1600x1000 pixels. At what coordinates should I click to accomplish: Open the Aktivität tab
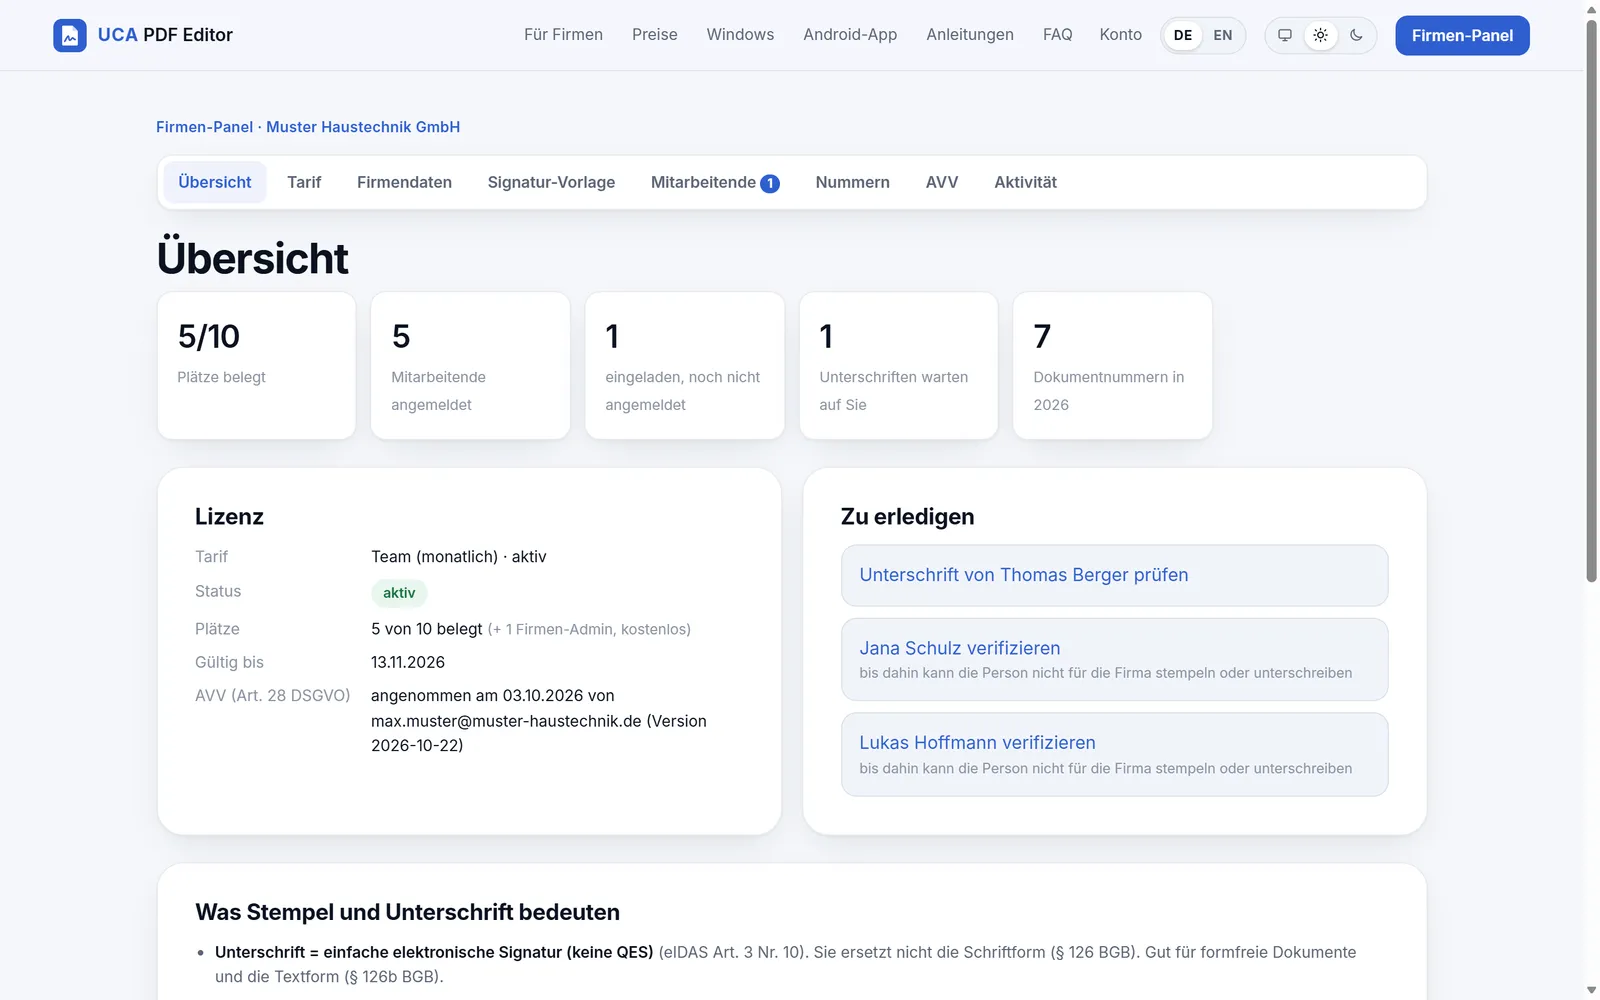tap(1025, 182)
